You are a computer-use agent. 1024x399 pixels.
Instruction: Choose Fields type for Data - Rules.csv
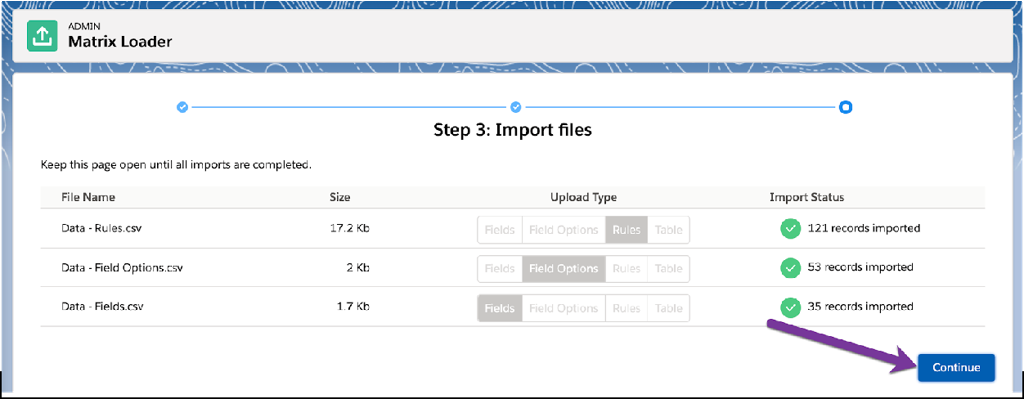(x=500, y=230)
